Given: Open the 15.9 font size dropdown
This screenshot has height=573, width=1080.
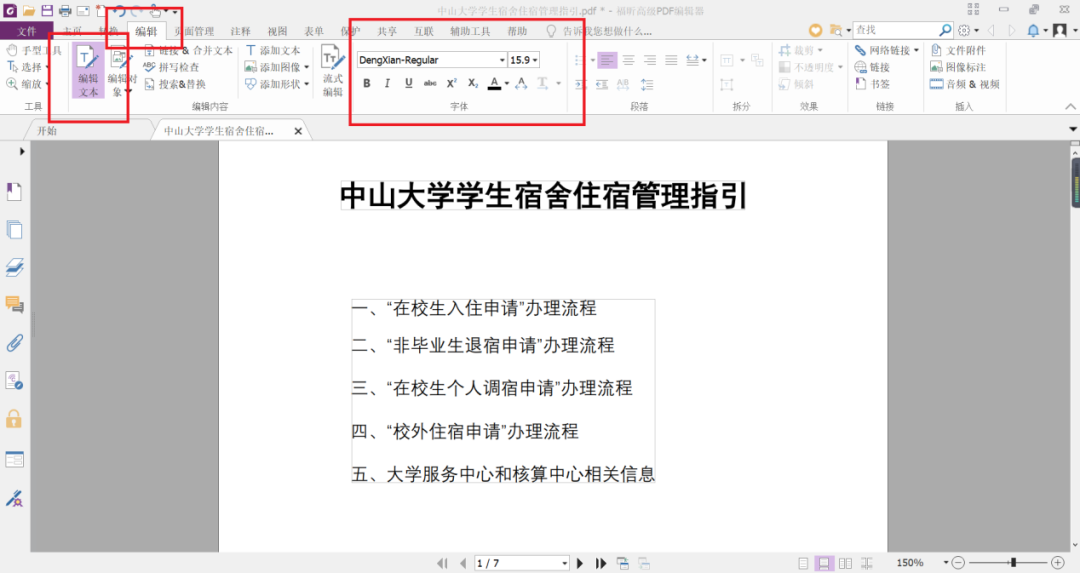Looking at the screenshot, I should click(x=535, y=61).
